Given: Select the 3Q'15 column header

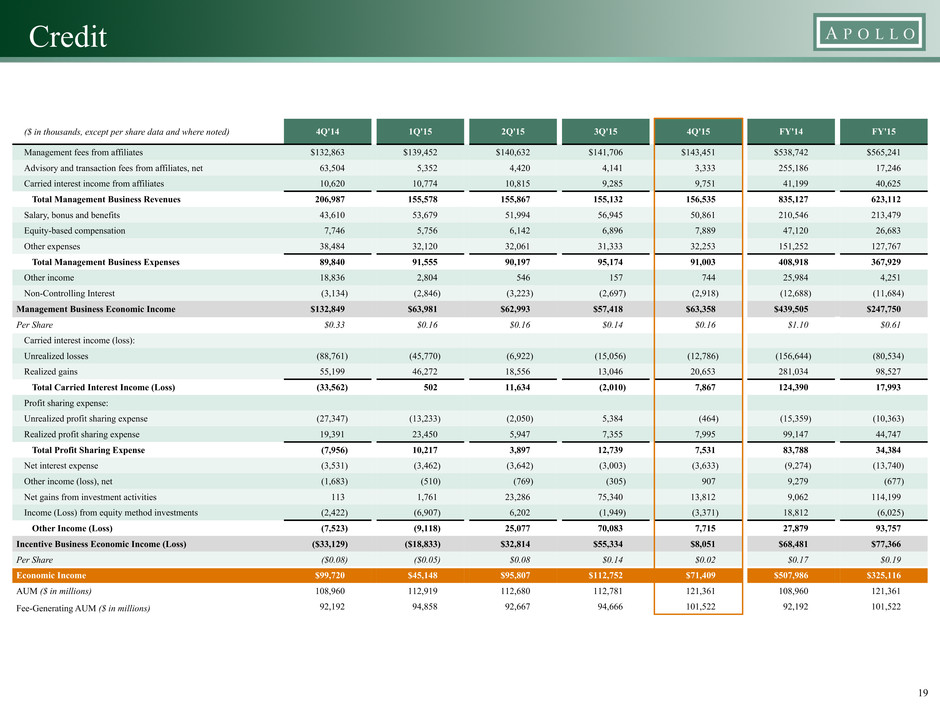Looking at the screenshot, I should coord(605,131).
